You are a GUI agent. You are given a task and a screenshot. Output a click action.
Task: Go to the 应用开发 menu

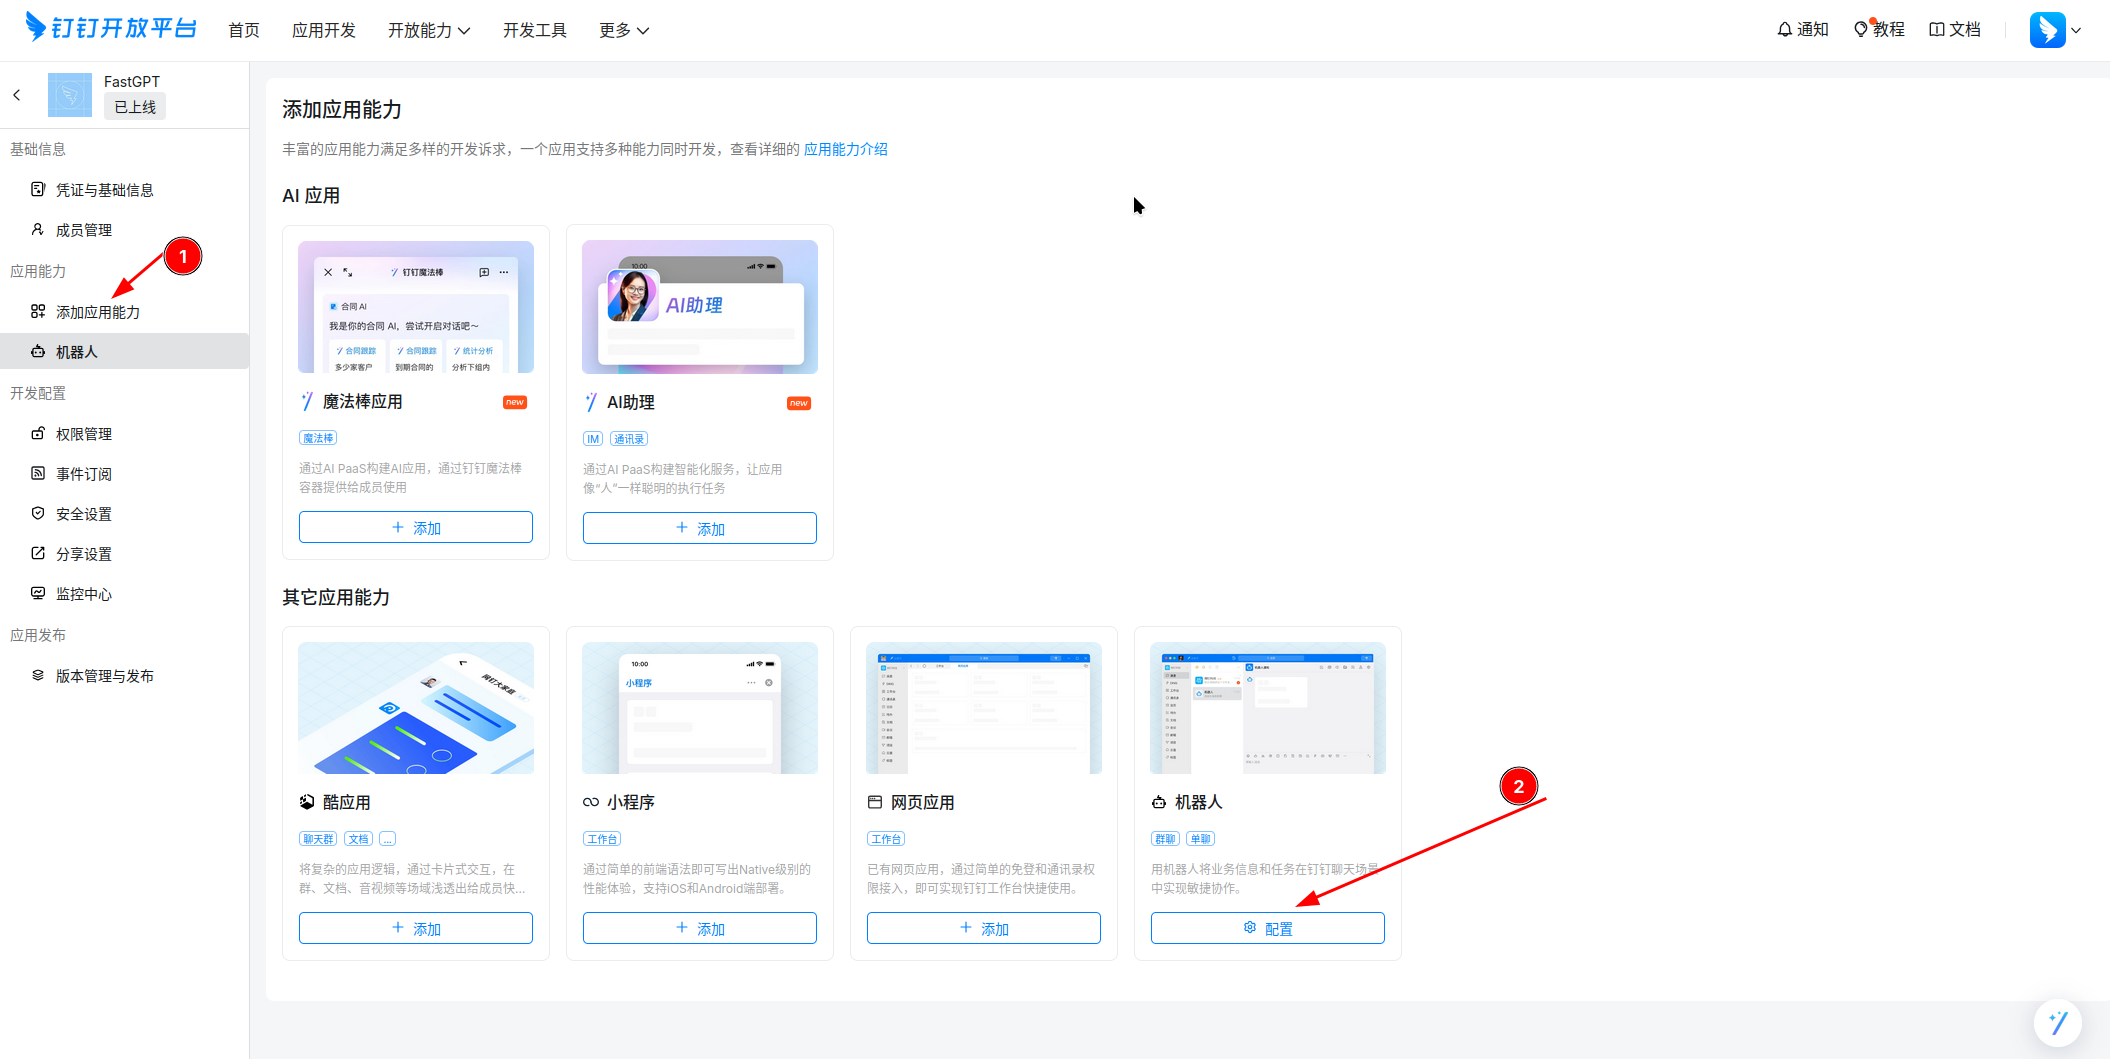coord(323,31)
